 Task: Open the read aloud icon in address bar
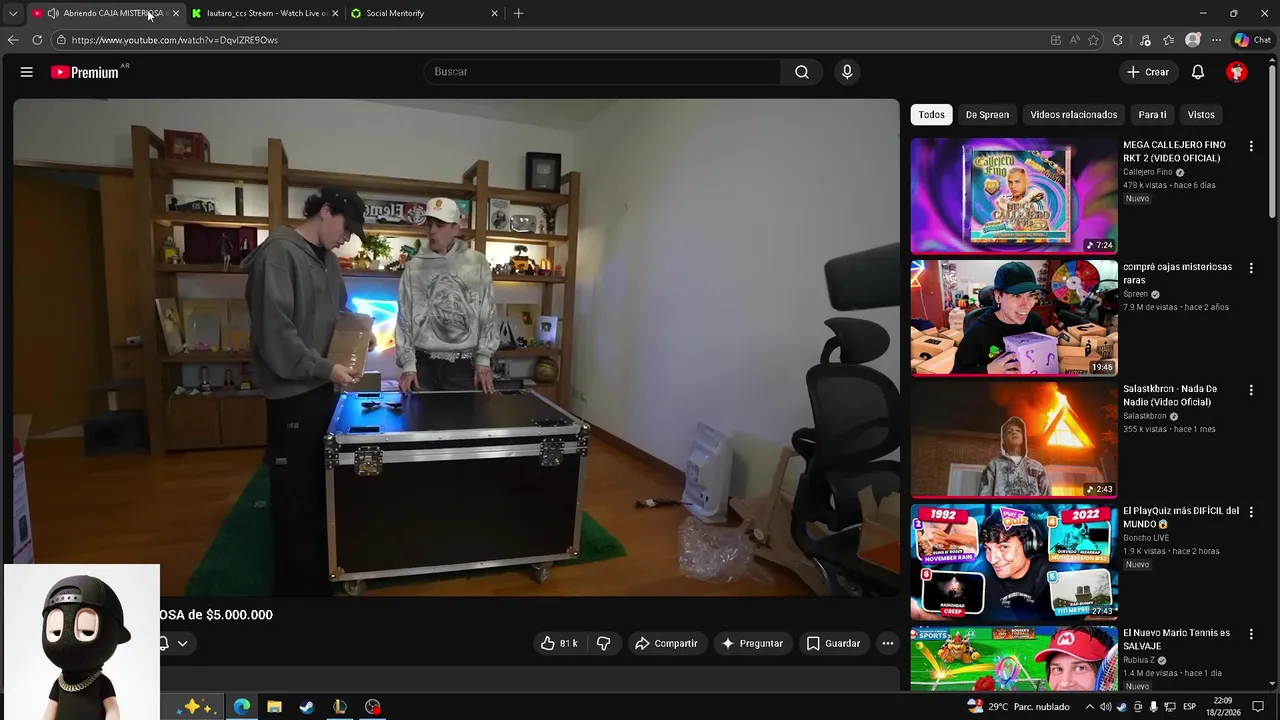(1075, 40)
